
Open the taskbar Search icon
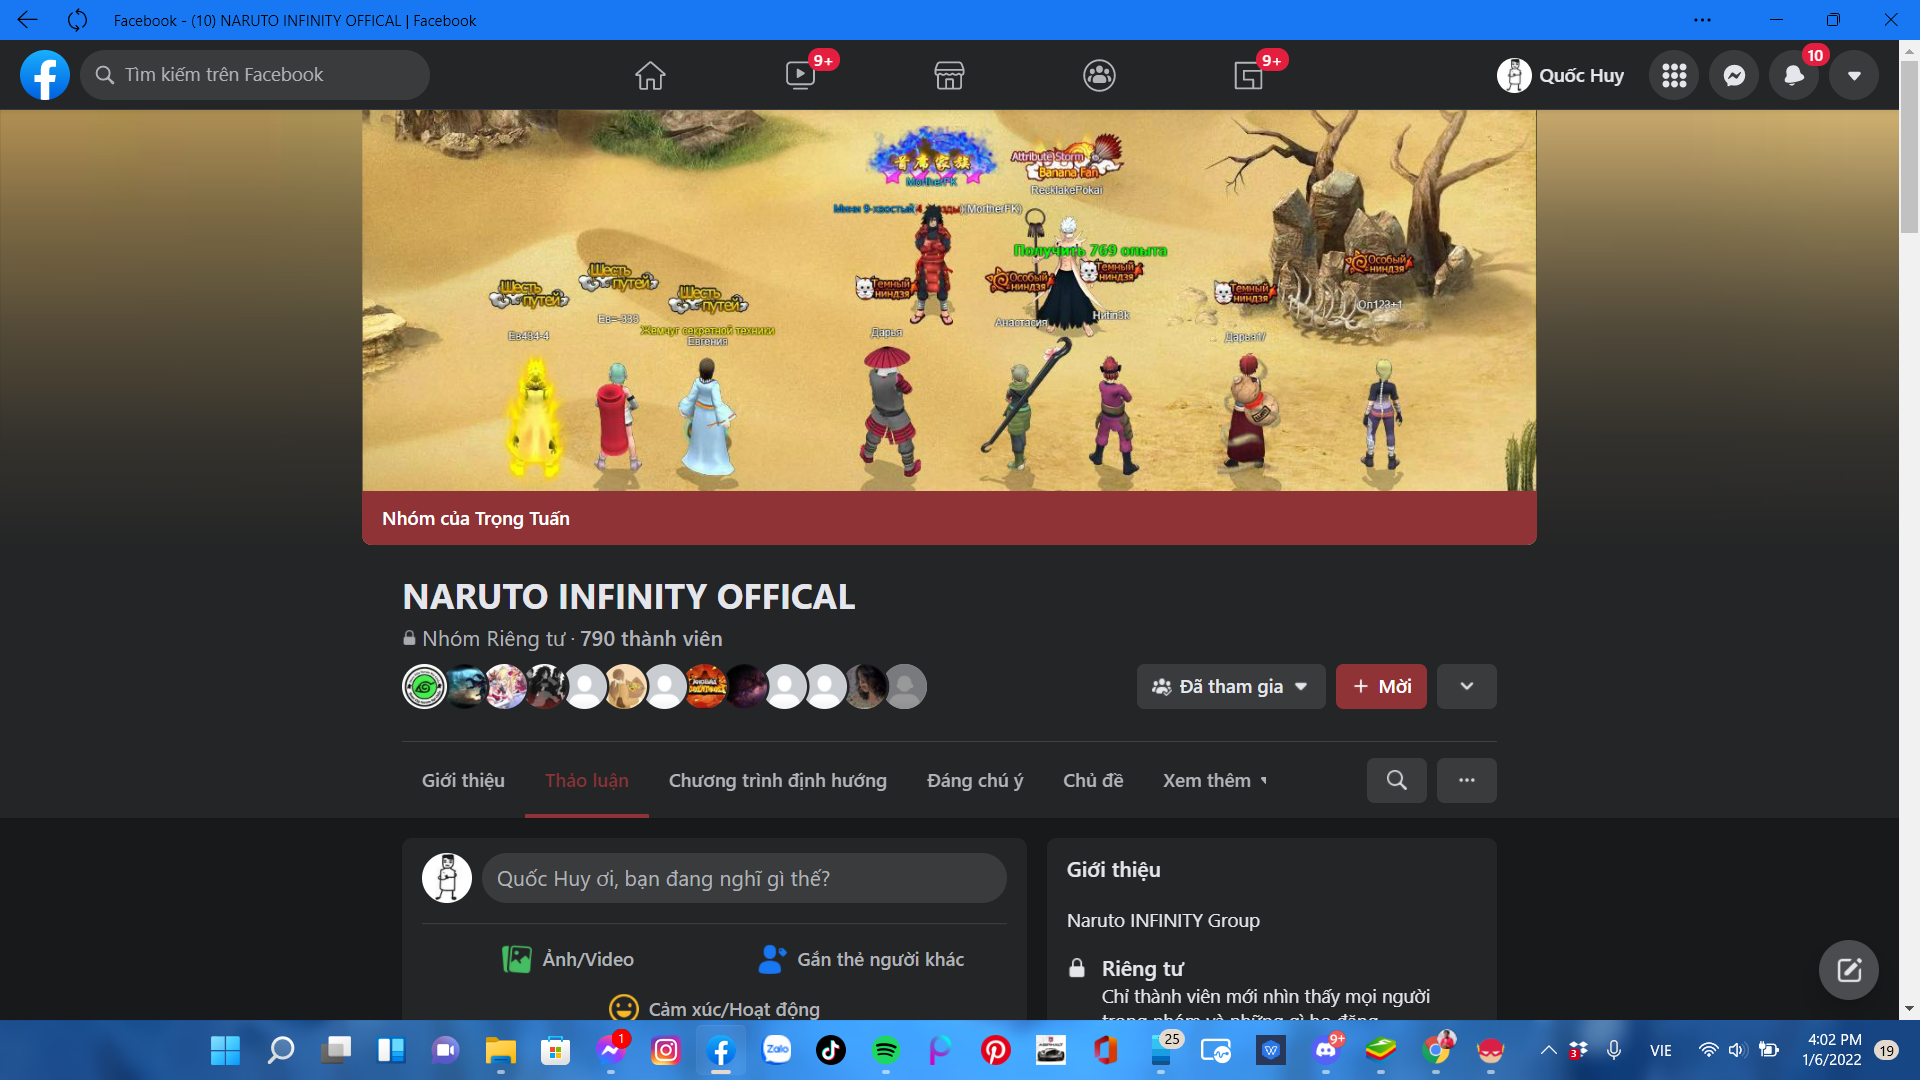tap(281, 1050)
